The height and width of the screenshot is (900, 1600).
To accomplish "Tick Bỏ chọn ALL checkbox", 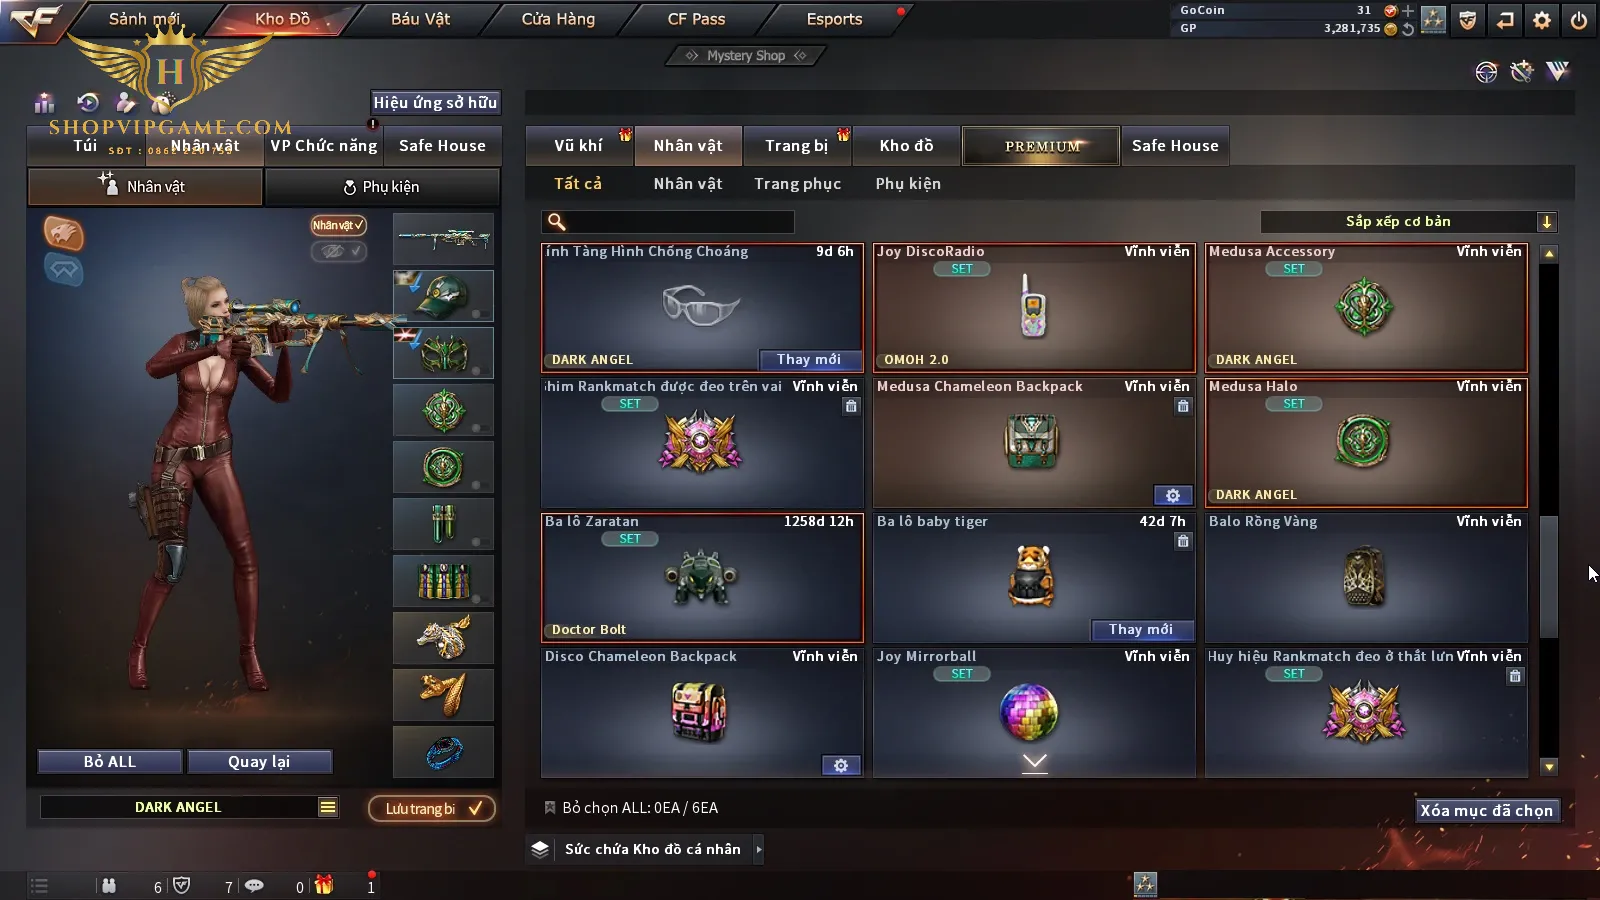I will point(550,807).
